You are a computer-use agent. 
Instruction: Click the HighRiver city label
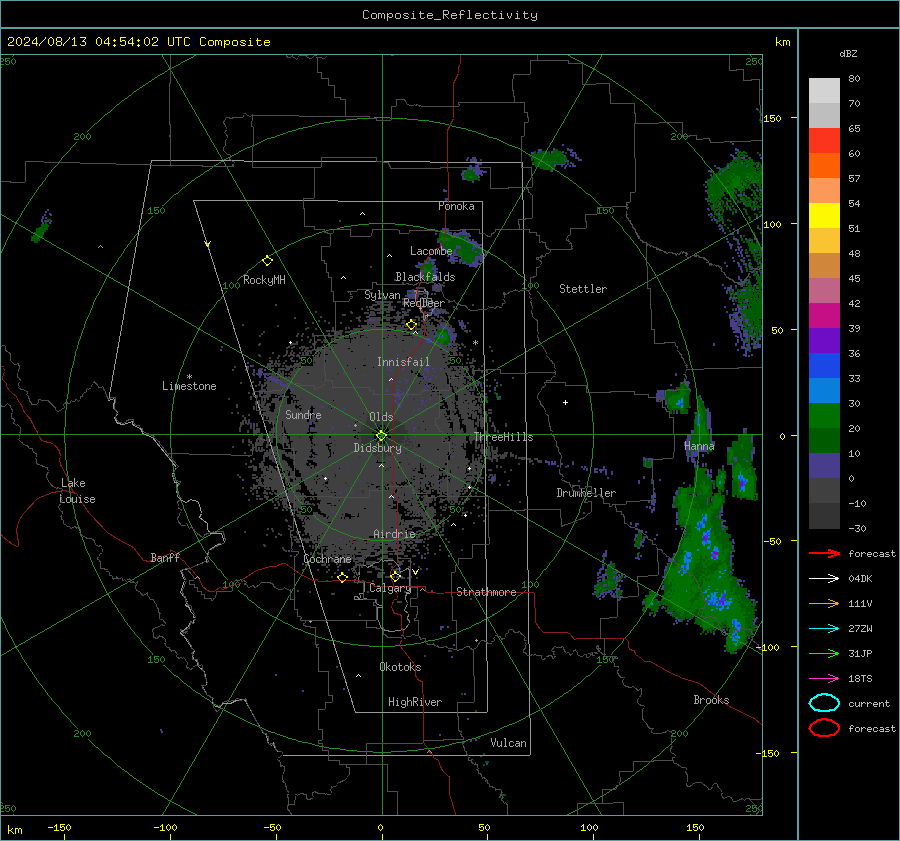[415, 702]
